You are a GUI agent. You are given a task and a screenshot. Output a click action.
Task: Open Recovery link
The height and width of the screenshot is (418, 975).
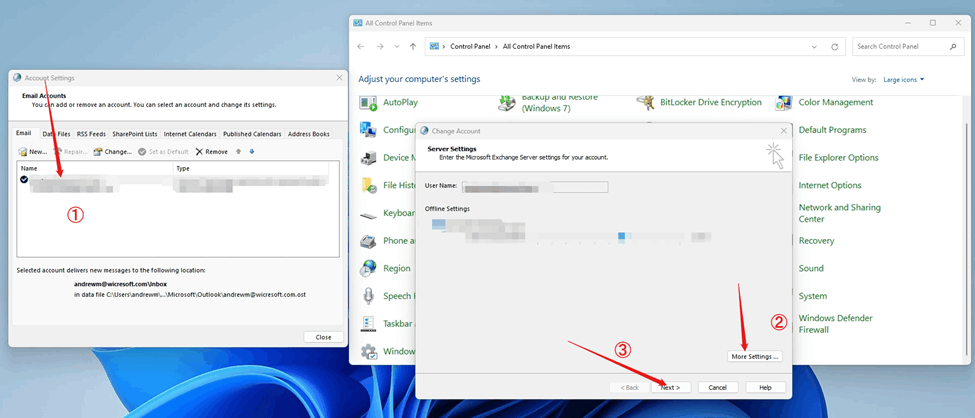coord(816,241)
